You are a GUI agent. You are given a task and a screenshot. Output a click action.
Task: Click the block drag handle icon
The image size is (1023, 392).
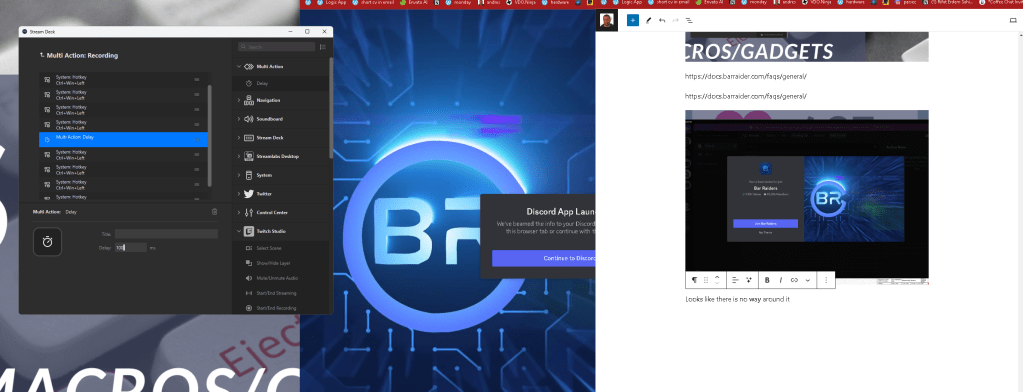click(706, 280)
